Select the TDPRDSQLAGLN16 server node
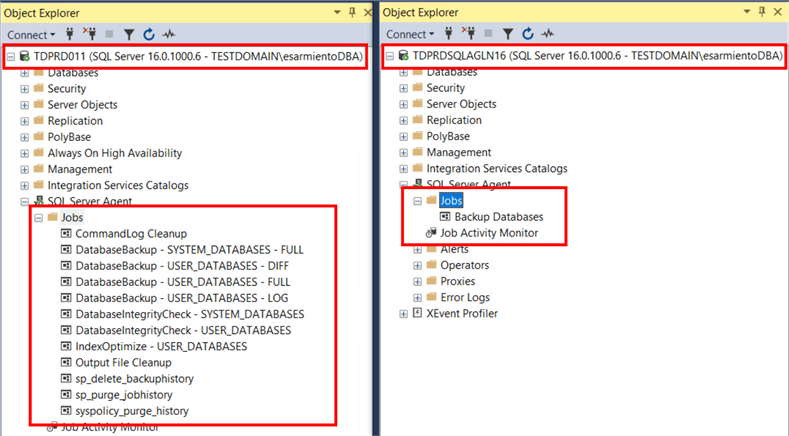This screenshot has height=436, width=789. coord(597,56)
